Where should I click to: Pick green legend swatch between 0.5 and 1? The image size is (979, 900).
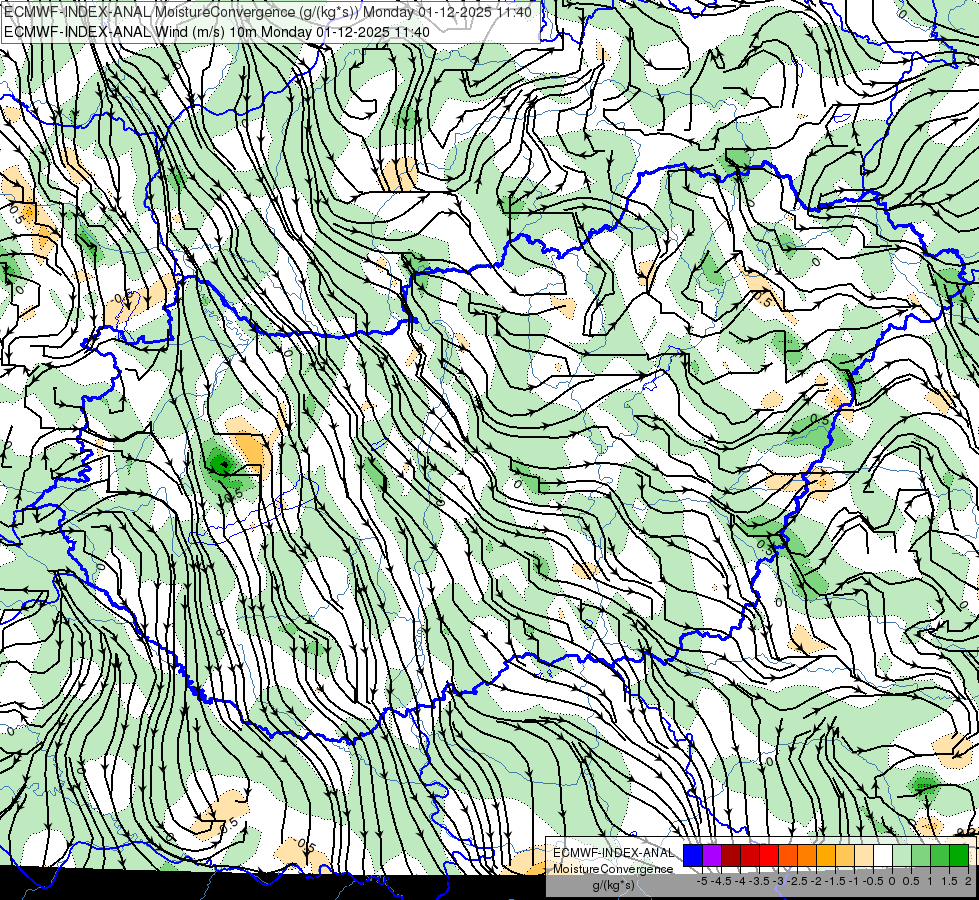click(x=921, y=856)
